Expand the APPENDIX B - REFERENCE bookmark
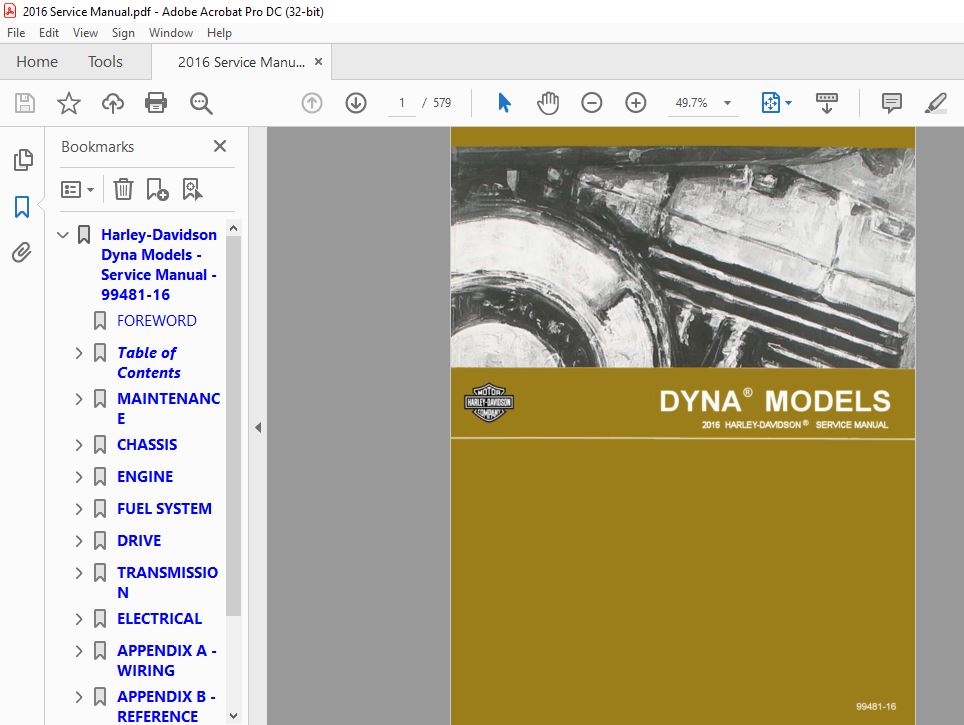Viewport: 964px width, 725px height. (79, 697)
